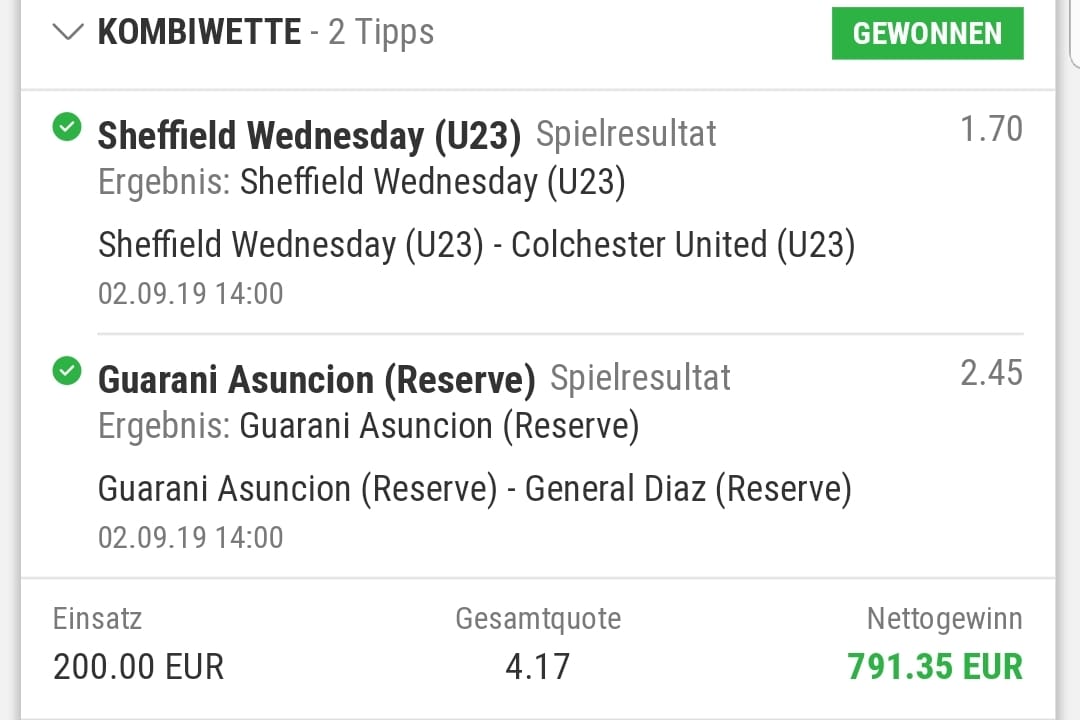Click the green checkmark beside Sheffield Wednesday
Screen dimensions: 1080x720
tap(67, 128)
